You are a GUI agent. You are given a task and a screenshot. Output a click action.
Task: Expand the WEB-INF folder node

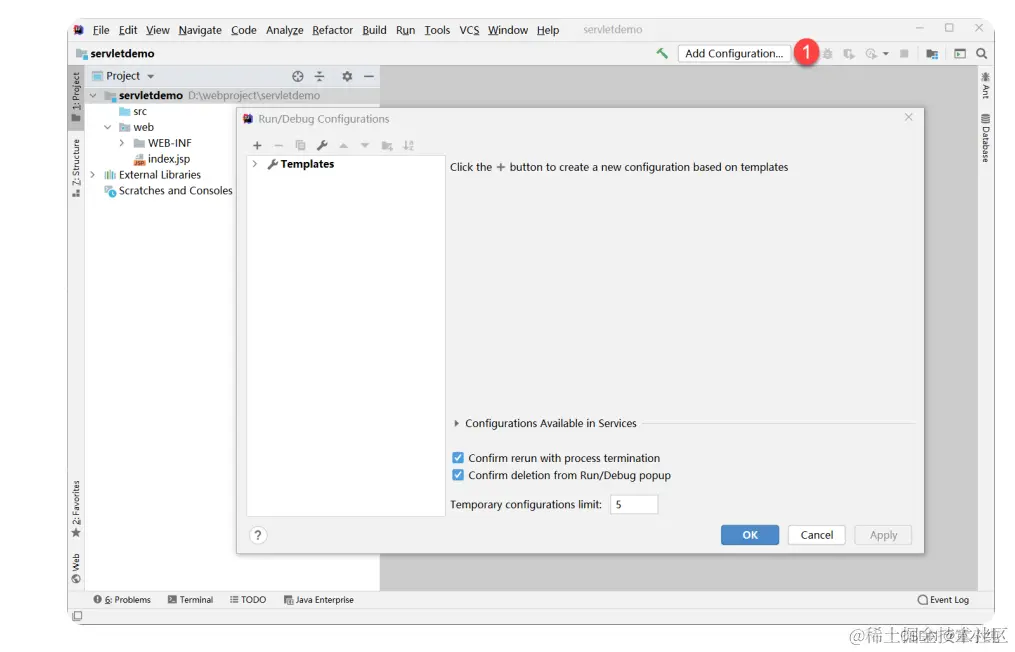pos(122,143)
